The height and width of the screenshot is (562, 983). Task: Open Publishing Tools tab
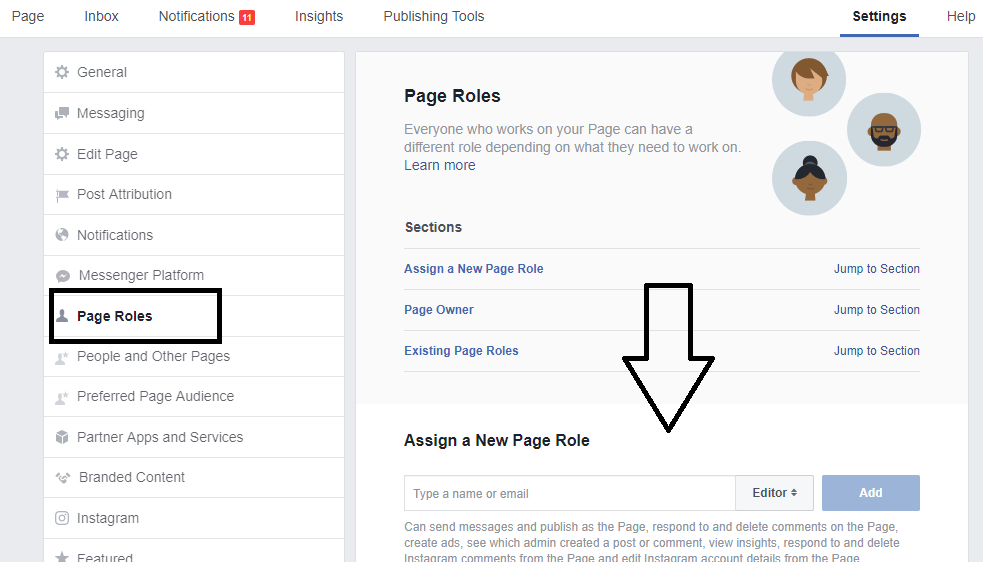click(433, 16)
